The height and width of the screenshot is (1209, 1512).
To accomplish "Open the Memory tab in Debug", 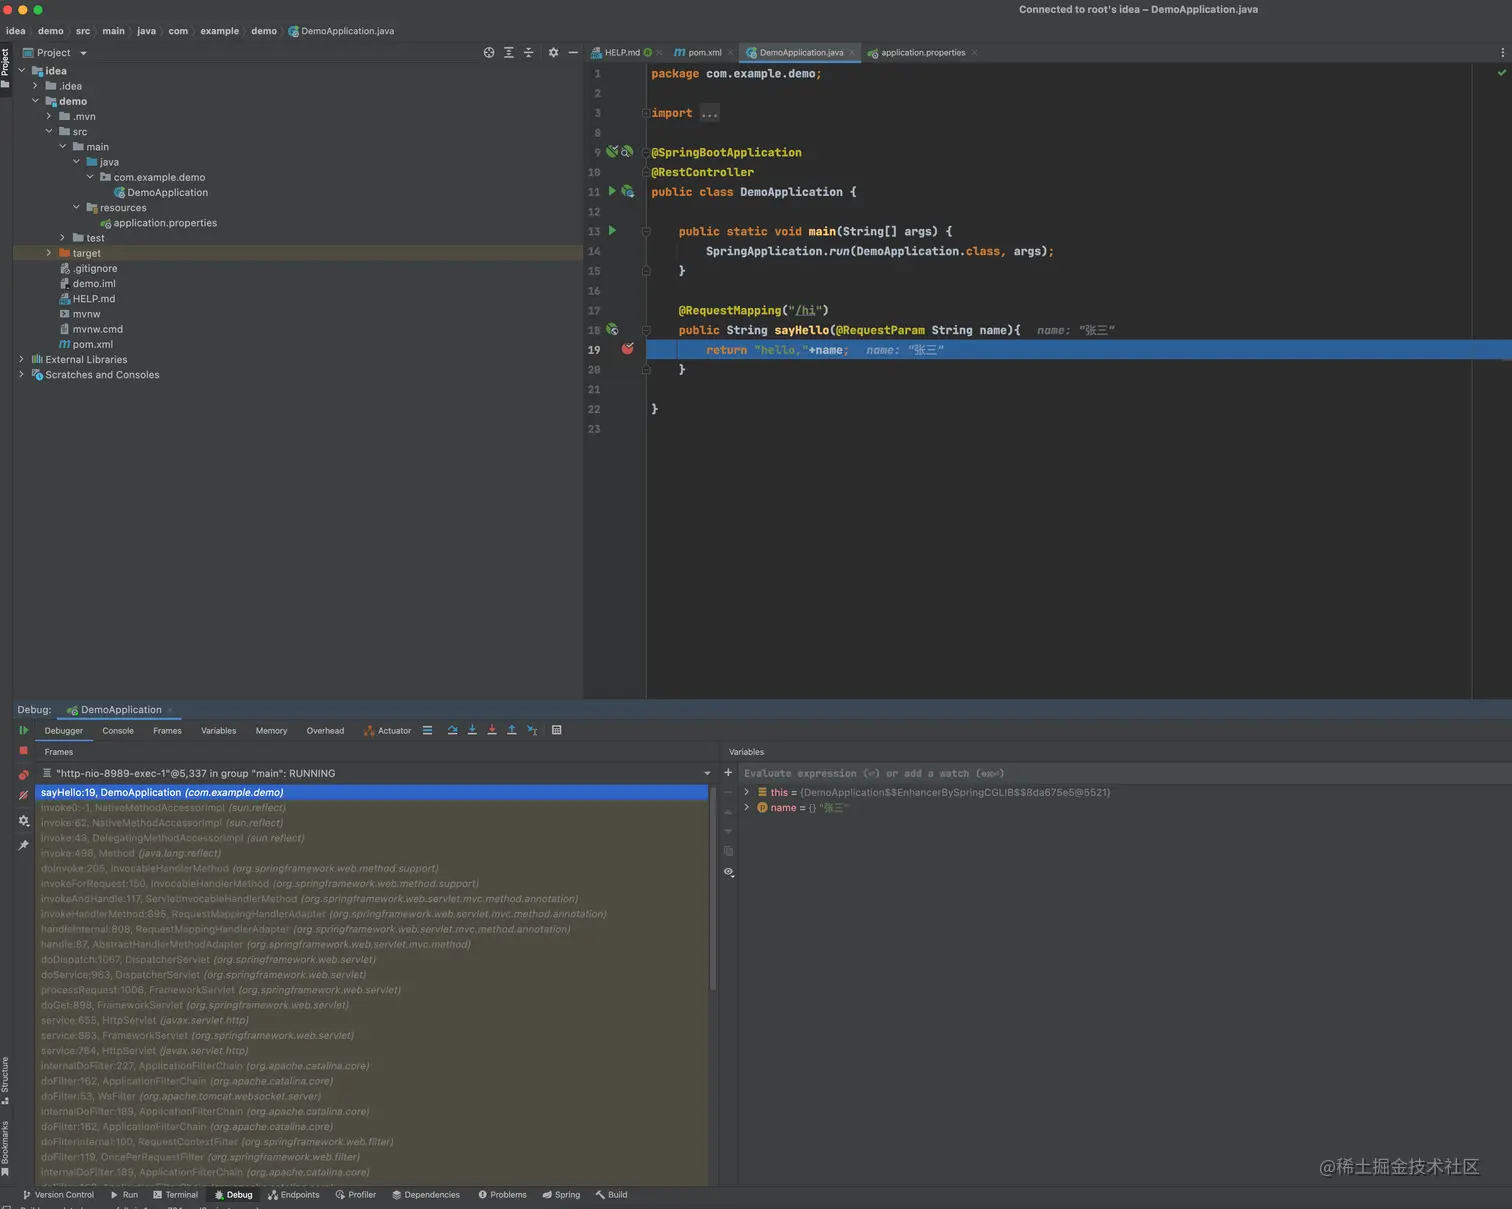I will pyautogui.click(x=271, y=731).
